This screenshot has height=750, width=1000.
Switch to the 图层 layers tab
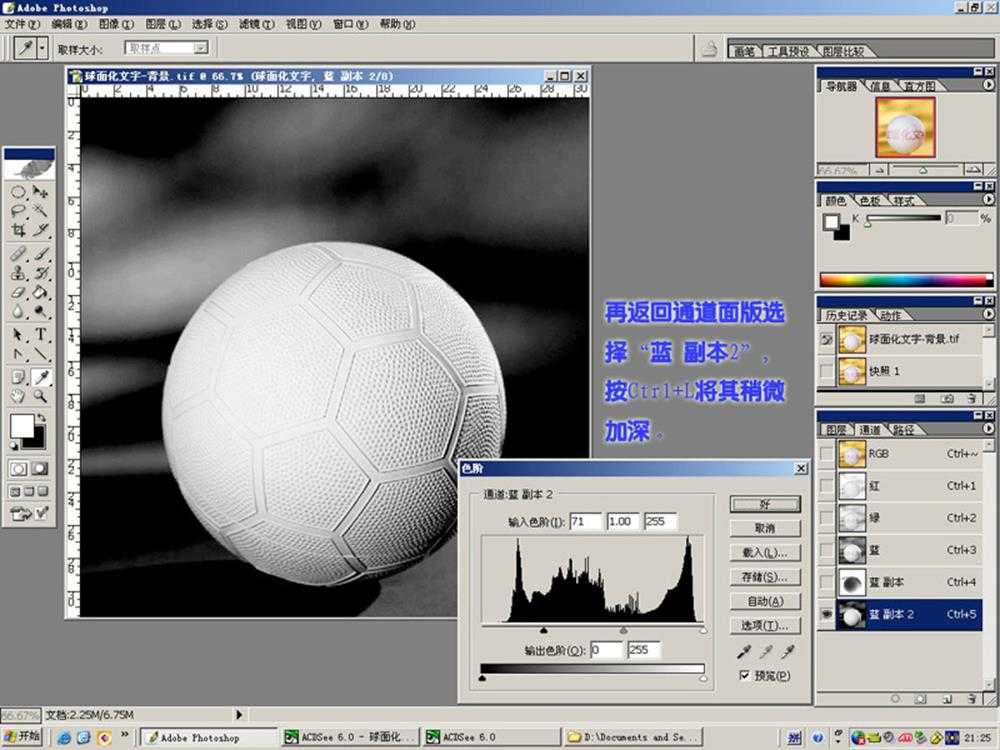pos(835,430)
